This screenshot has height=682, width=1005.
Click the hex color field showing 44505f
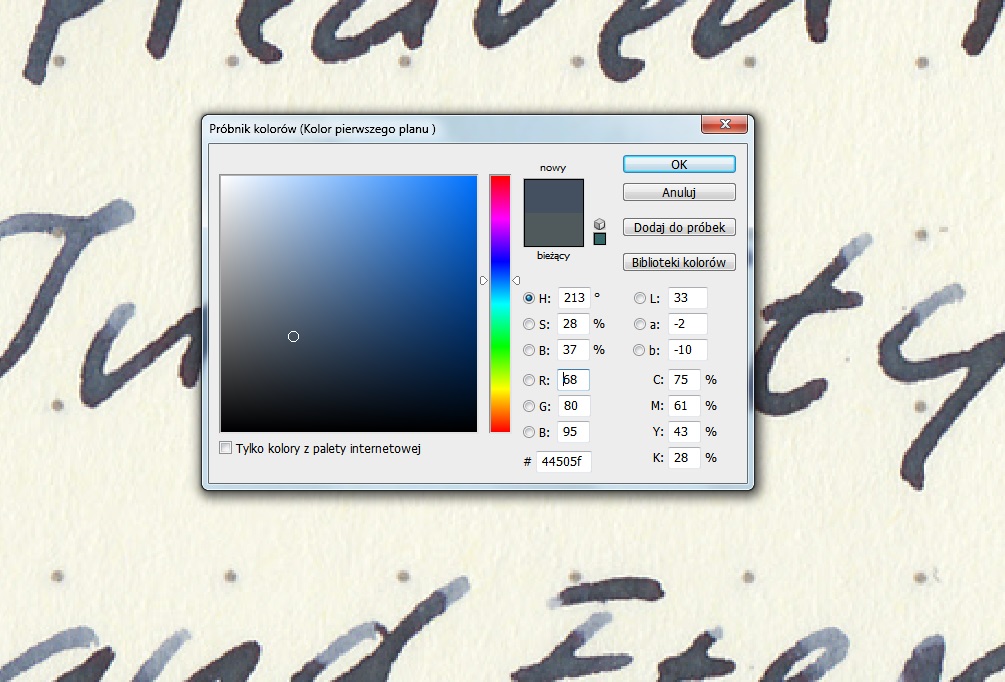(x=563, y=462)
